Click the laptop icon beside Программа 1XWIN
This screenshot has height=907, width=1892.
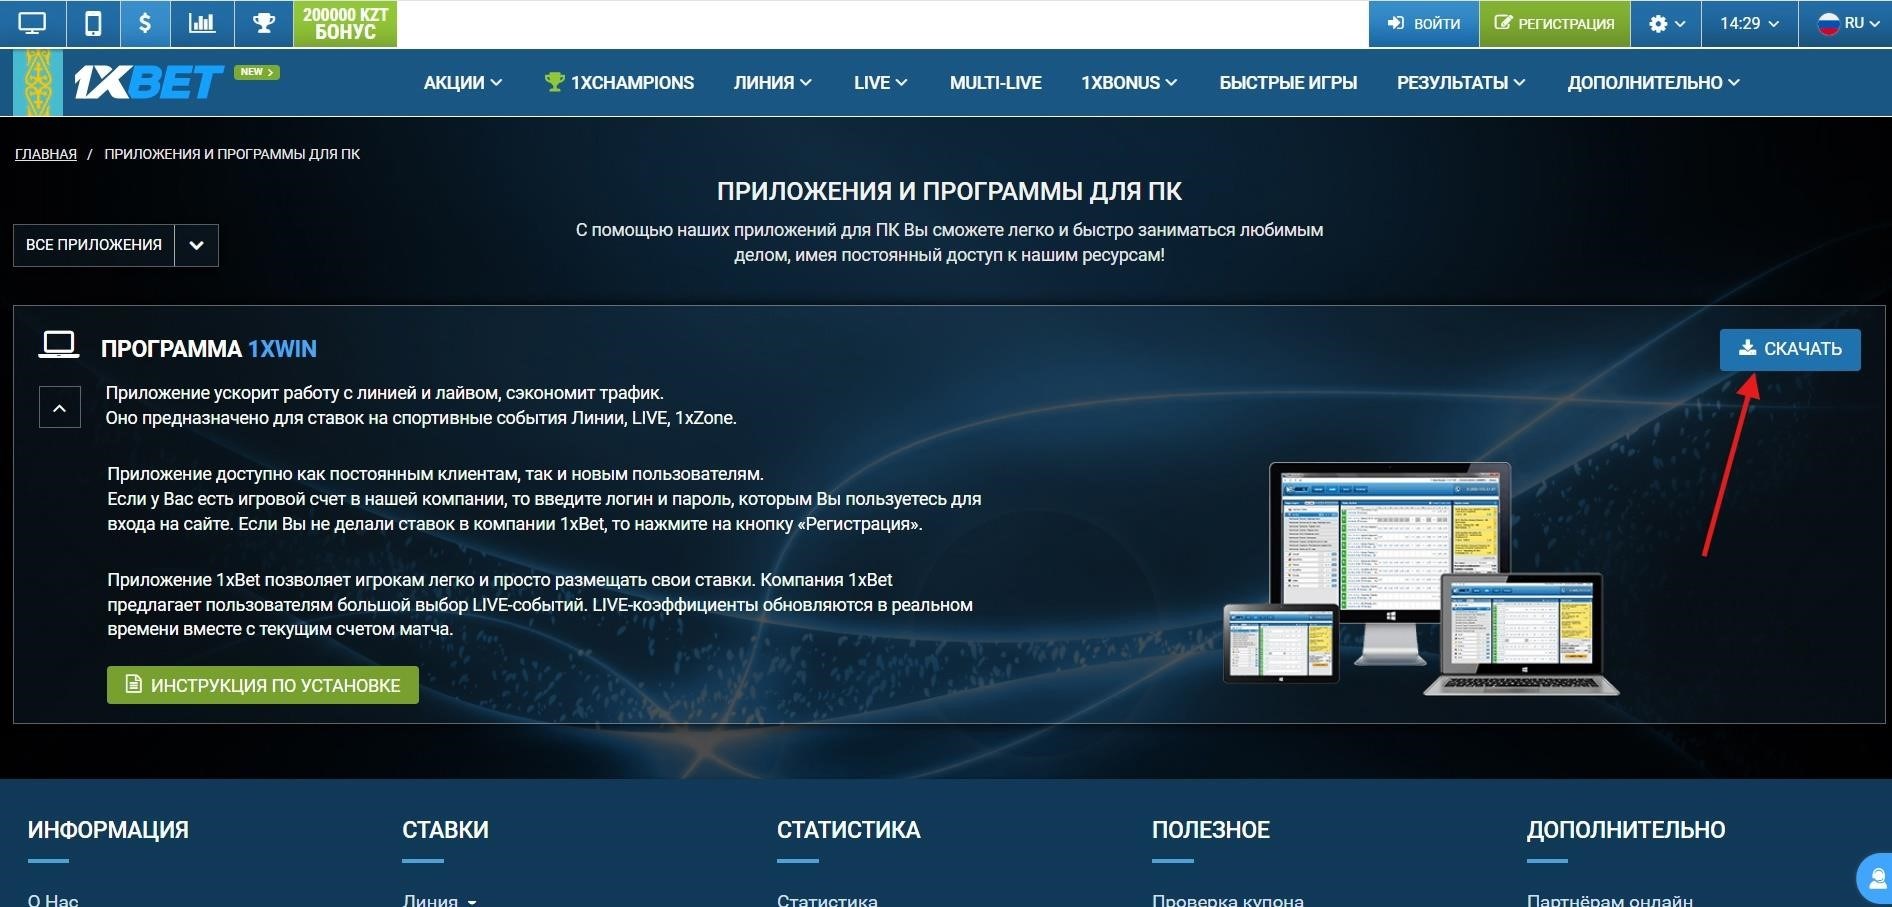pyautogui.click(x=59, y=345)
